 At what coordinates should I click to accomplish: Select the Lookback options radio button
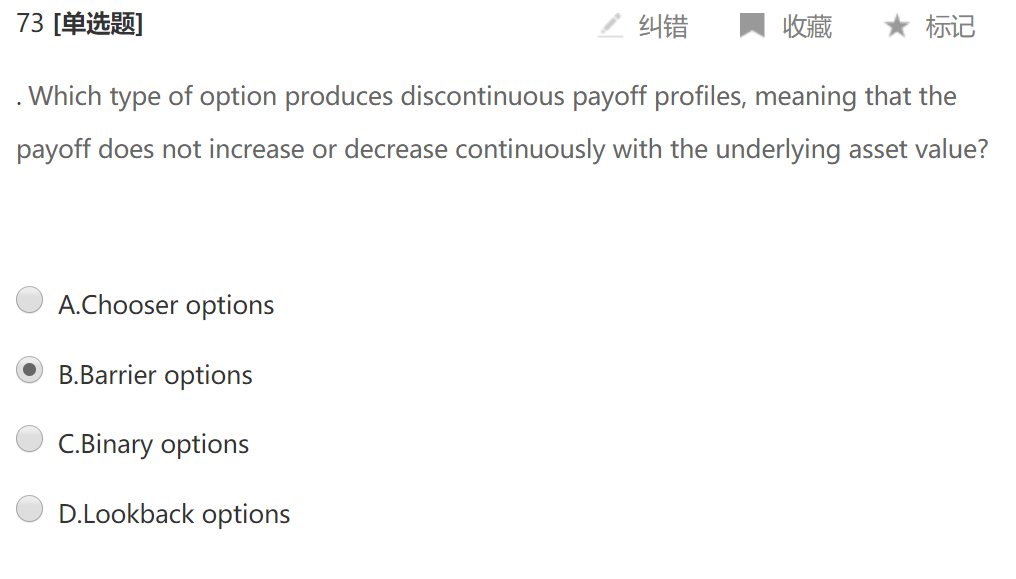pyautogui.click(x=30, y=509)
